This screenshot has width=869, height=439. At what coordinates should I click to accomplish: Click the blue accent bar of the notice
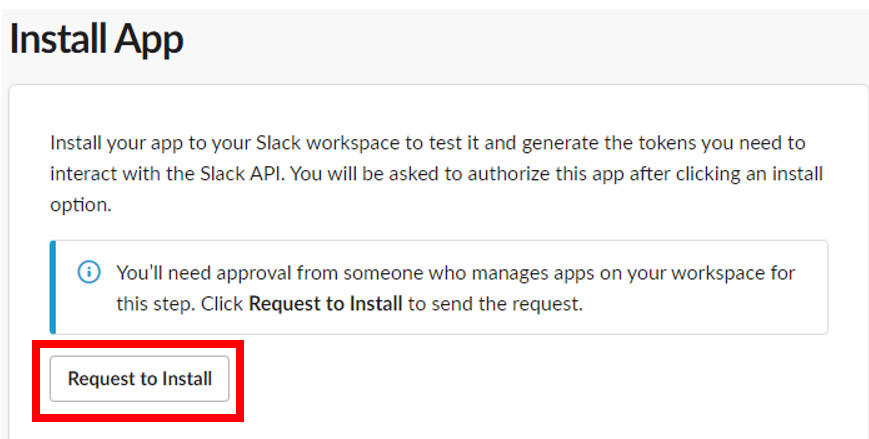click(53, 287)
